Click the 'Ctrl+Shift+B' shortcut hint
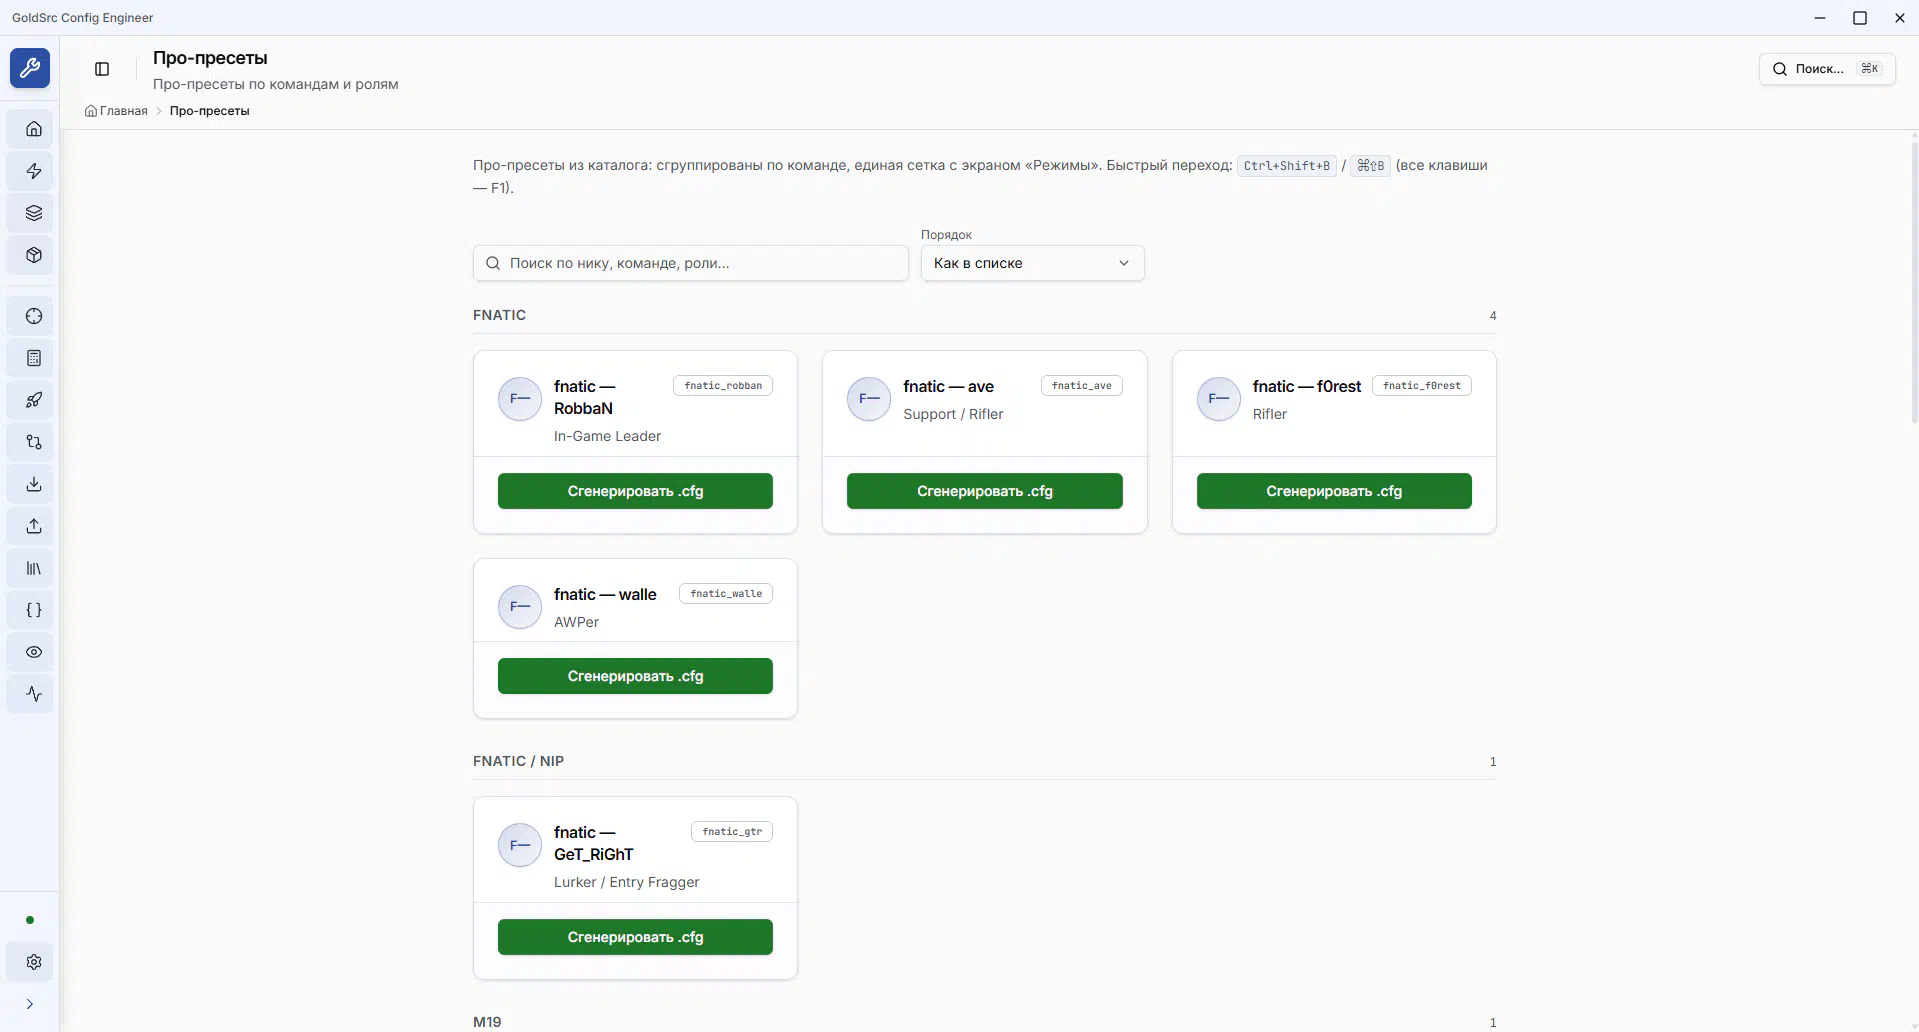1919x1032 pixels. coord(1287,166)
